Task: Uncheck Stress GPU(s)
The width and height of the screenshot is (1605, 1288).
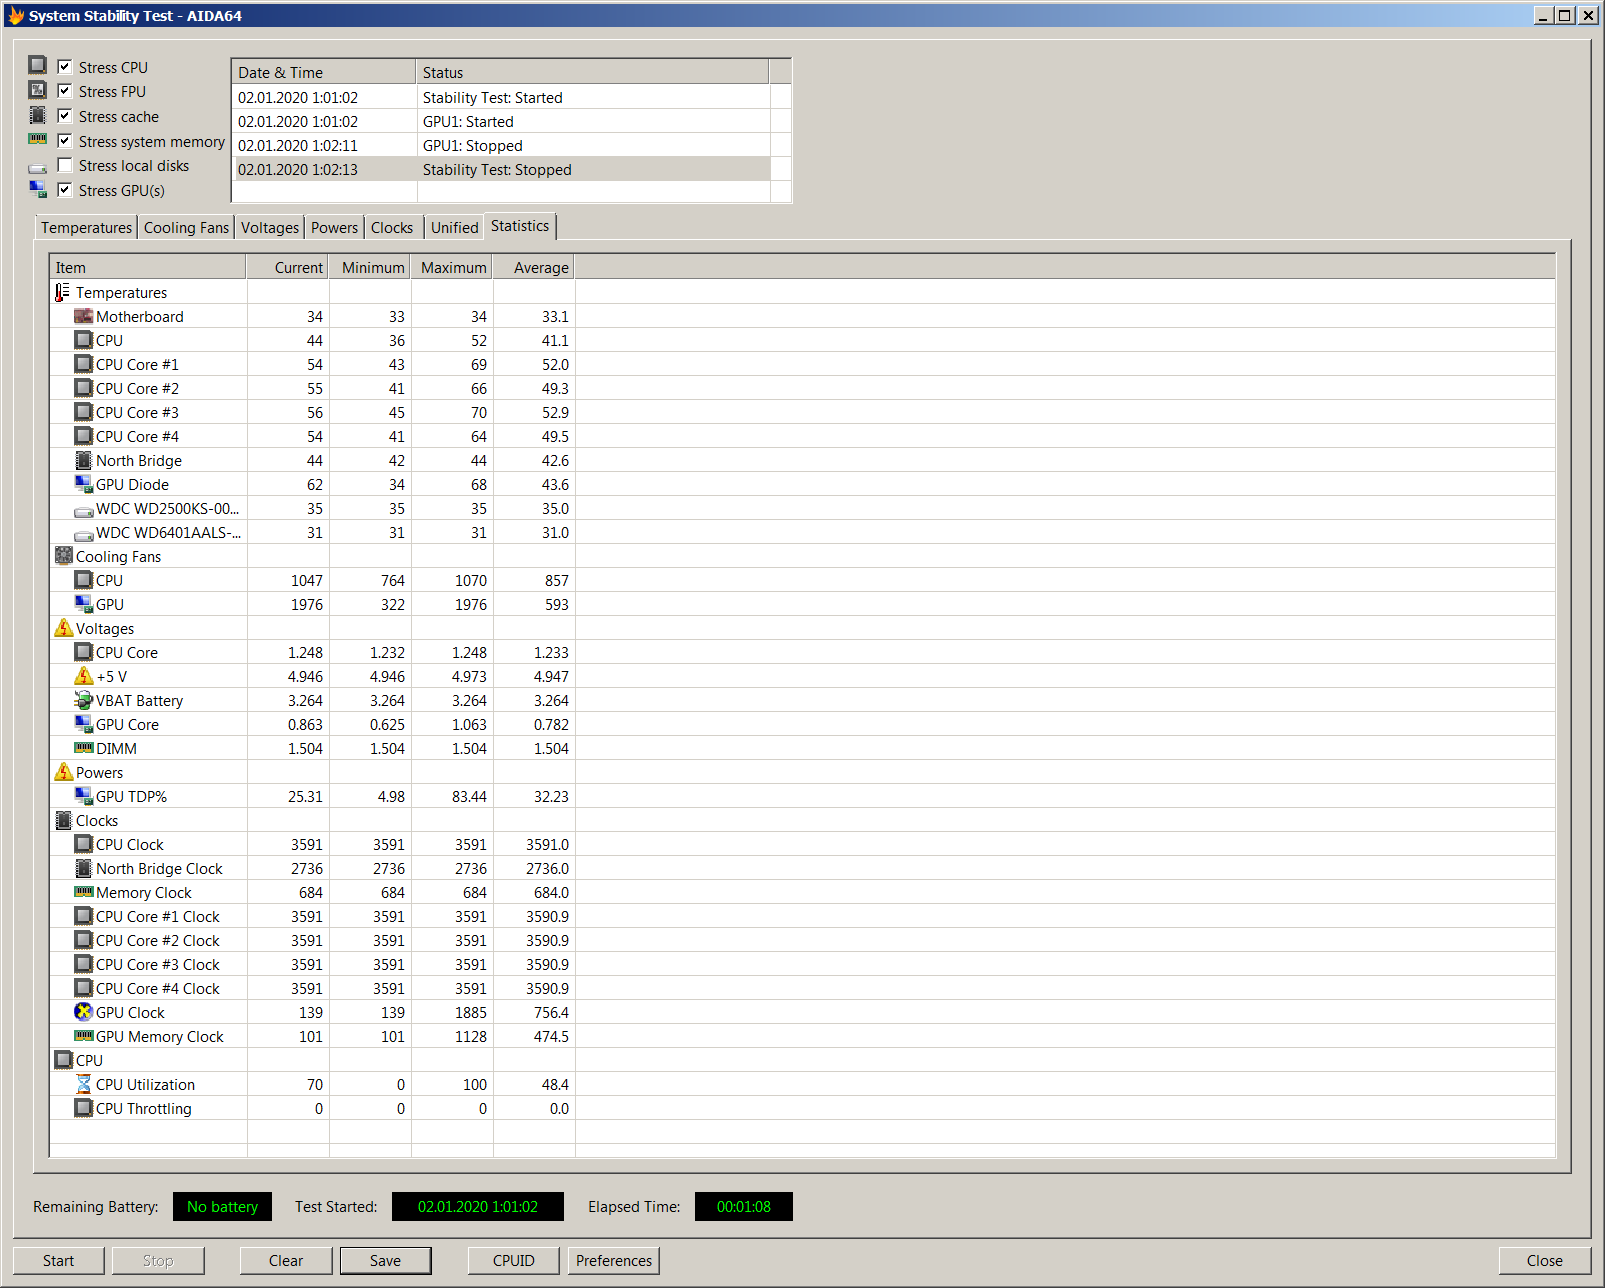Action: click(x=65, y=190)
